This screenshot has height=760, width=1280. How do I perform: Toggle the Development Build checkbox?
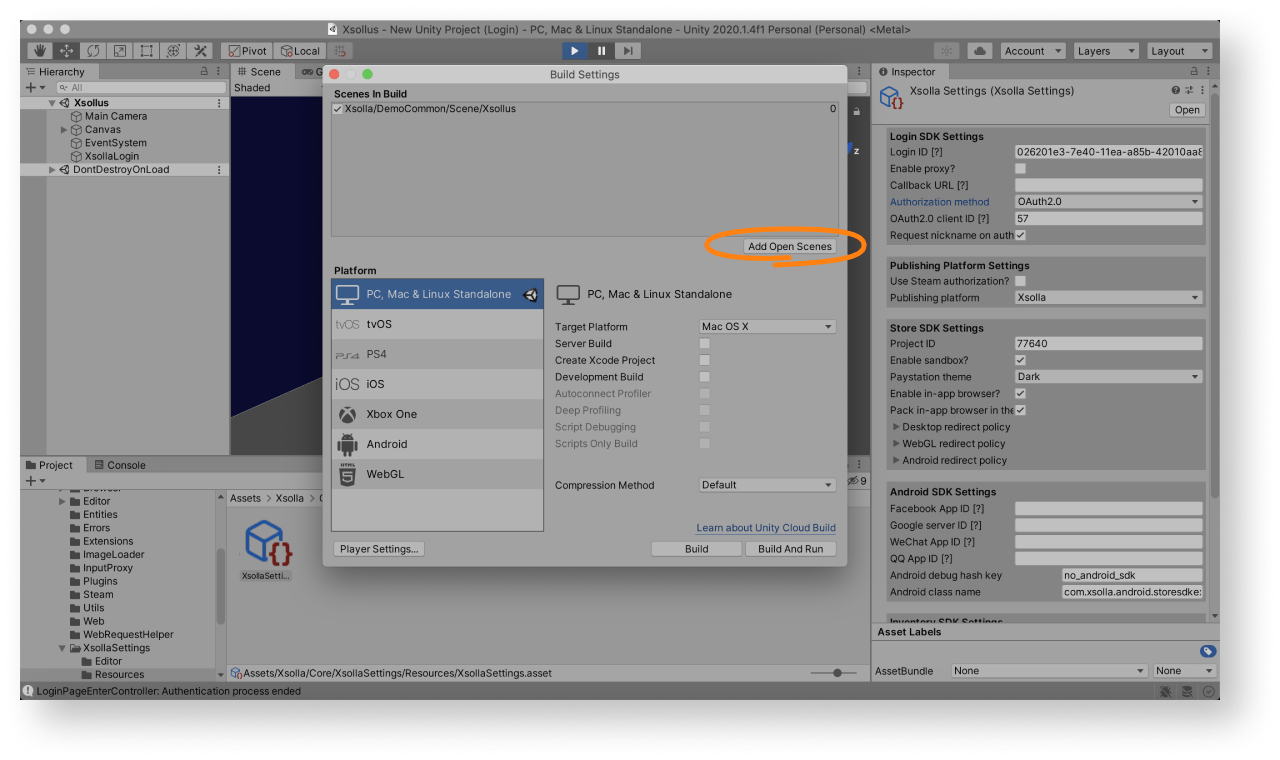click(x=705, y=377)
